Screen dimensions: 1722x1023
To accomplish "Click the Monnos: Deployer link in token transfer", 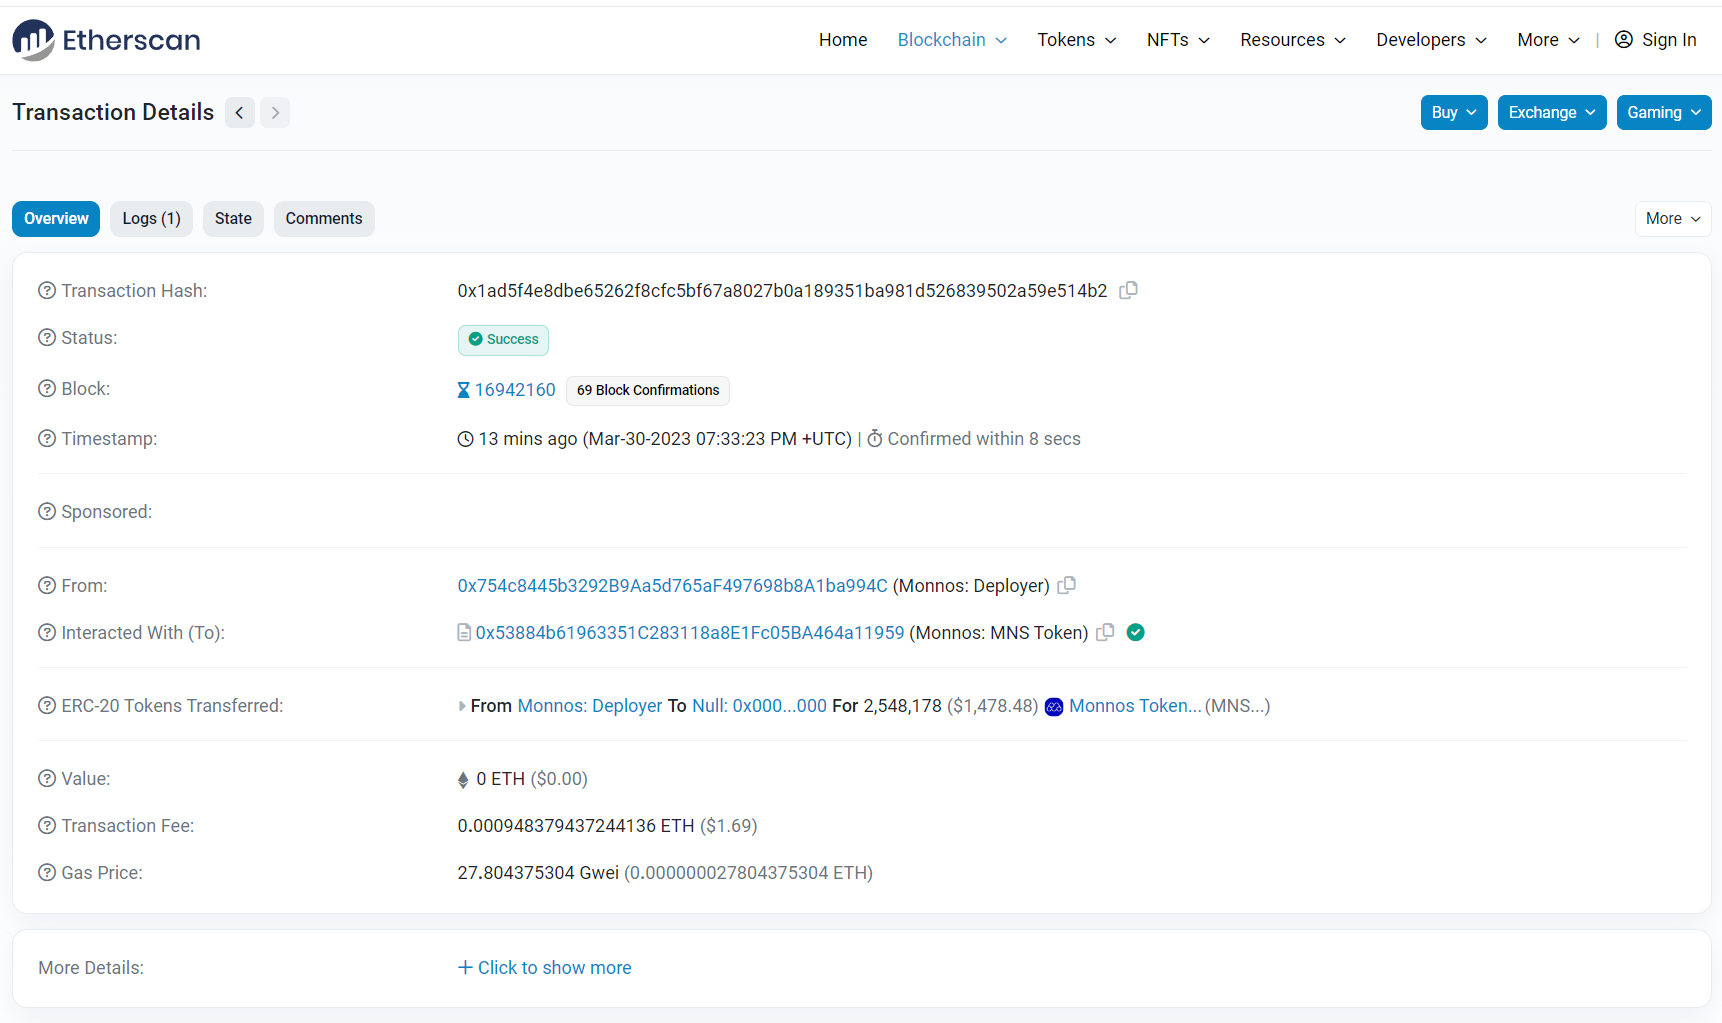I will point(590,706).
